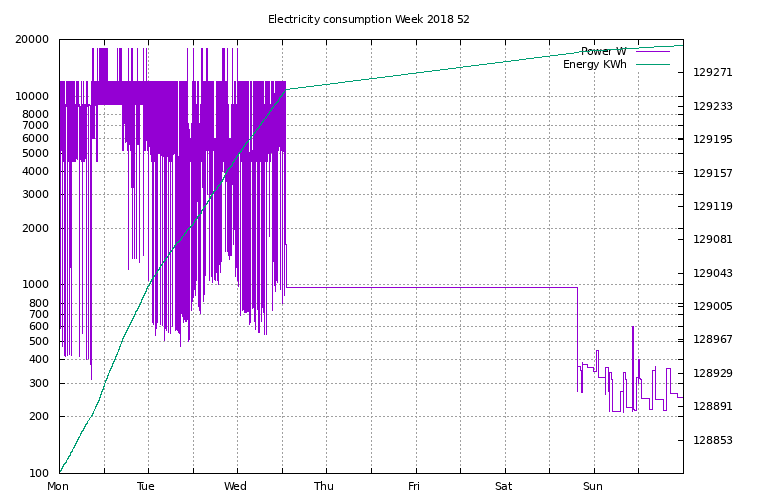Click the '500' left axis value

click(39, 341)
